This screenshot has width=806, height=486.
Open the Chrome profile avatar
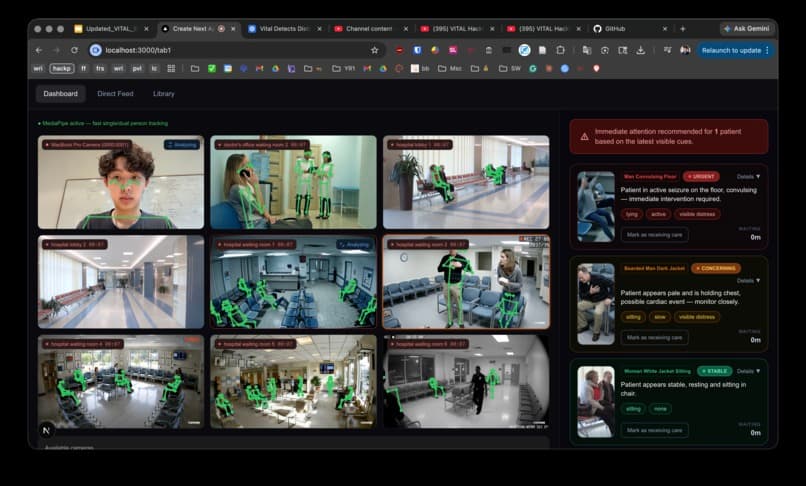[685, 50]
